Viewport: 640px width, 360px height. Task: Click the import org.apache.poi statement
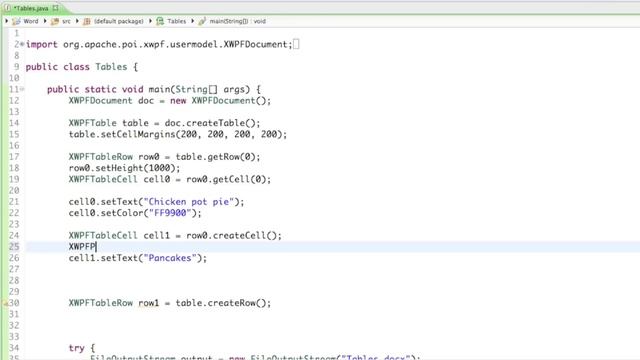click(x=159, y=44)
